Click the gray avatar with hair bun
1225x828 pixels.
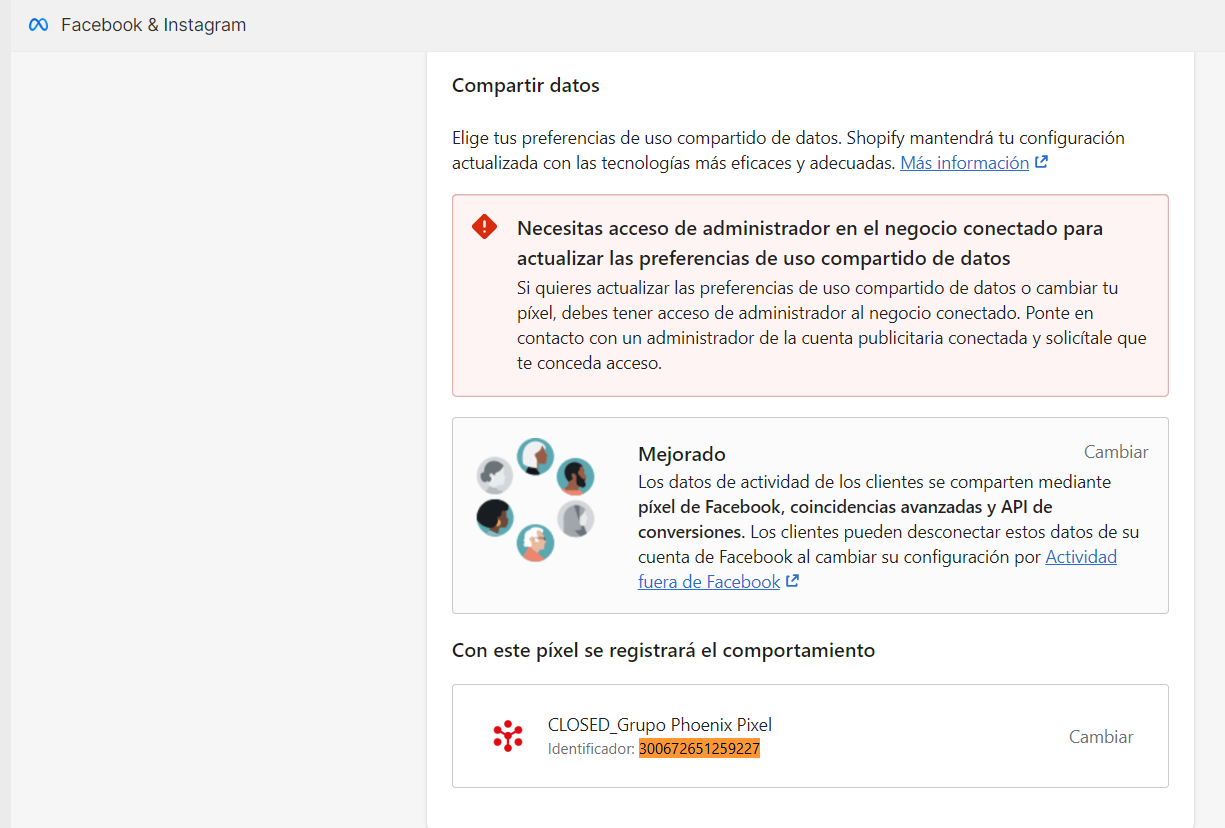(x=495, y=476)
